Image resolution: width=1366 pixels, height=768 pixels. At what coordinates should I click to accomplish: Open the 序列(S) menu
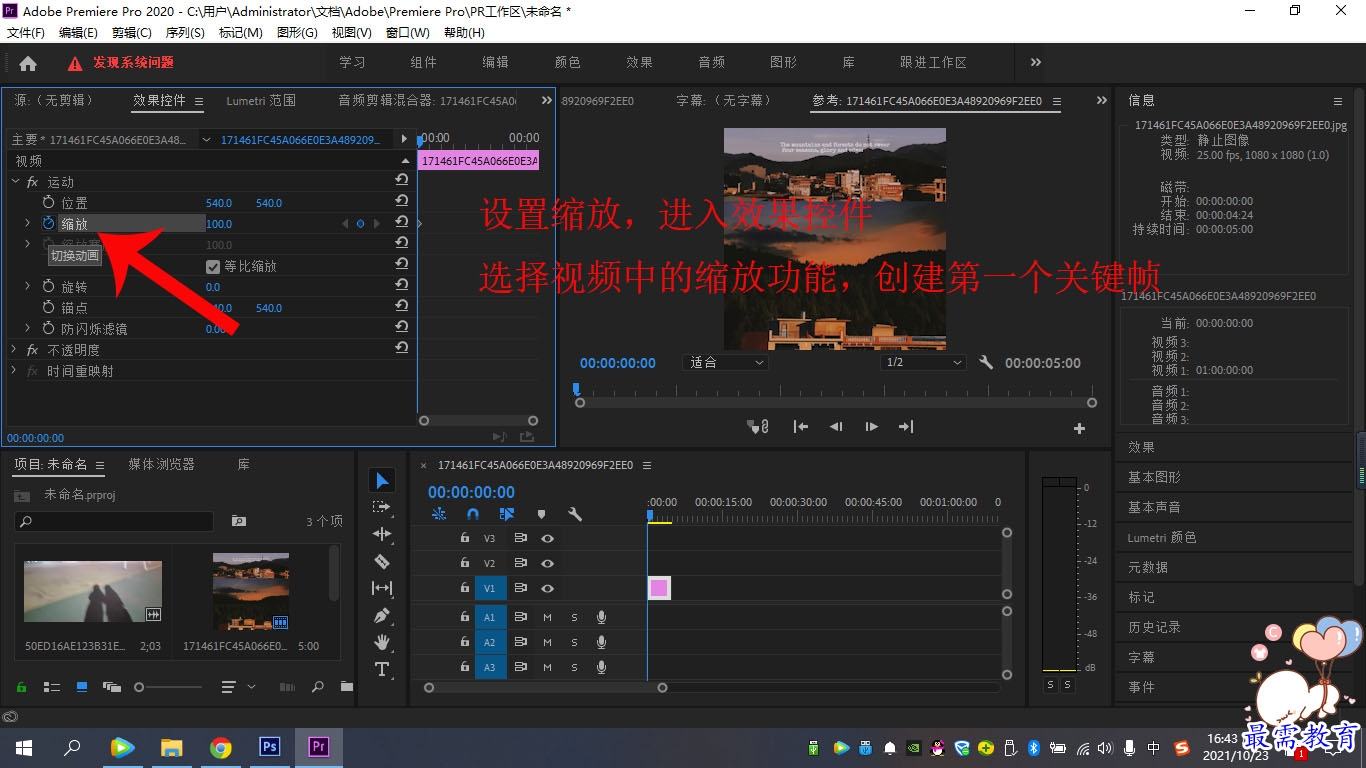click(x=185, y=32)
